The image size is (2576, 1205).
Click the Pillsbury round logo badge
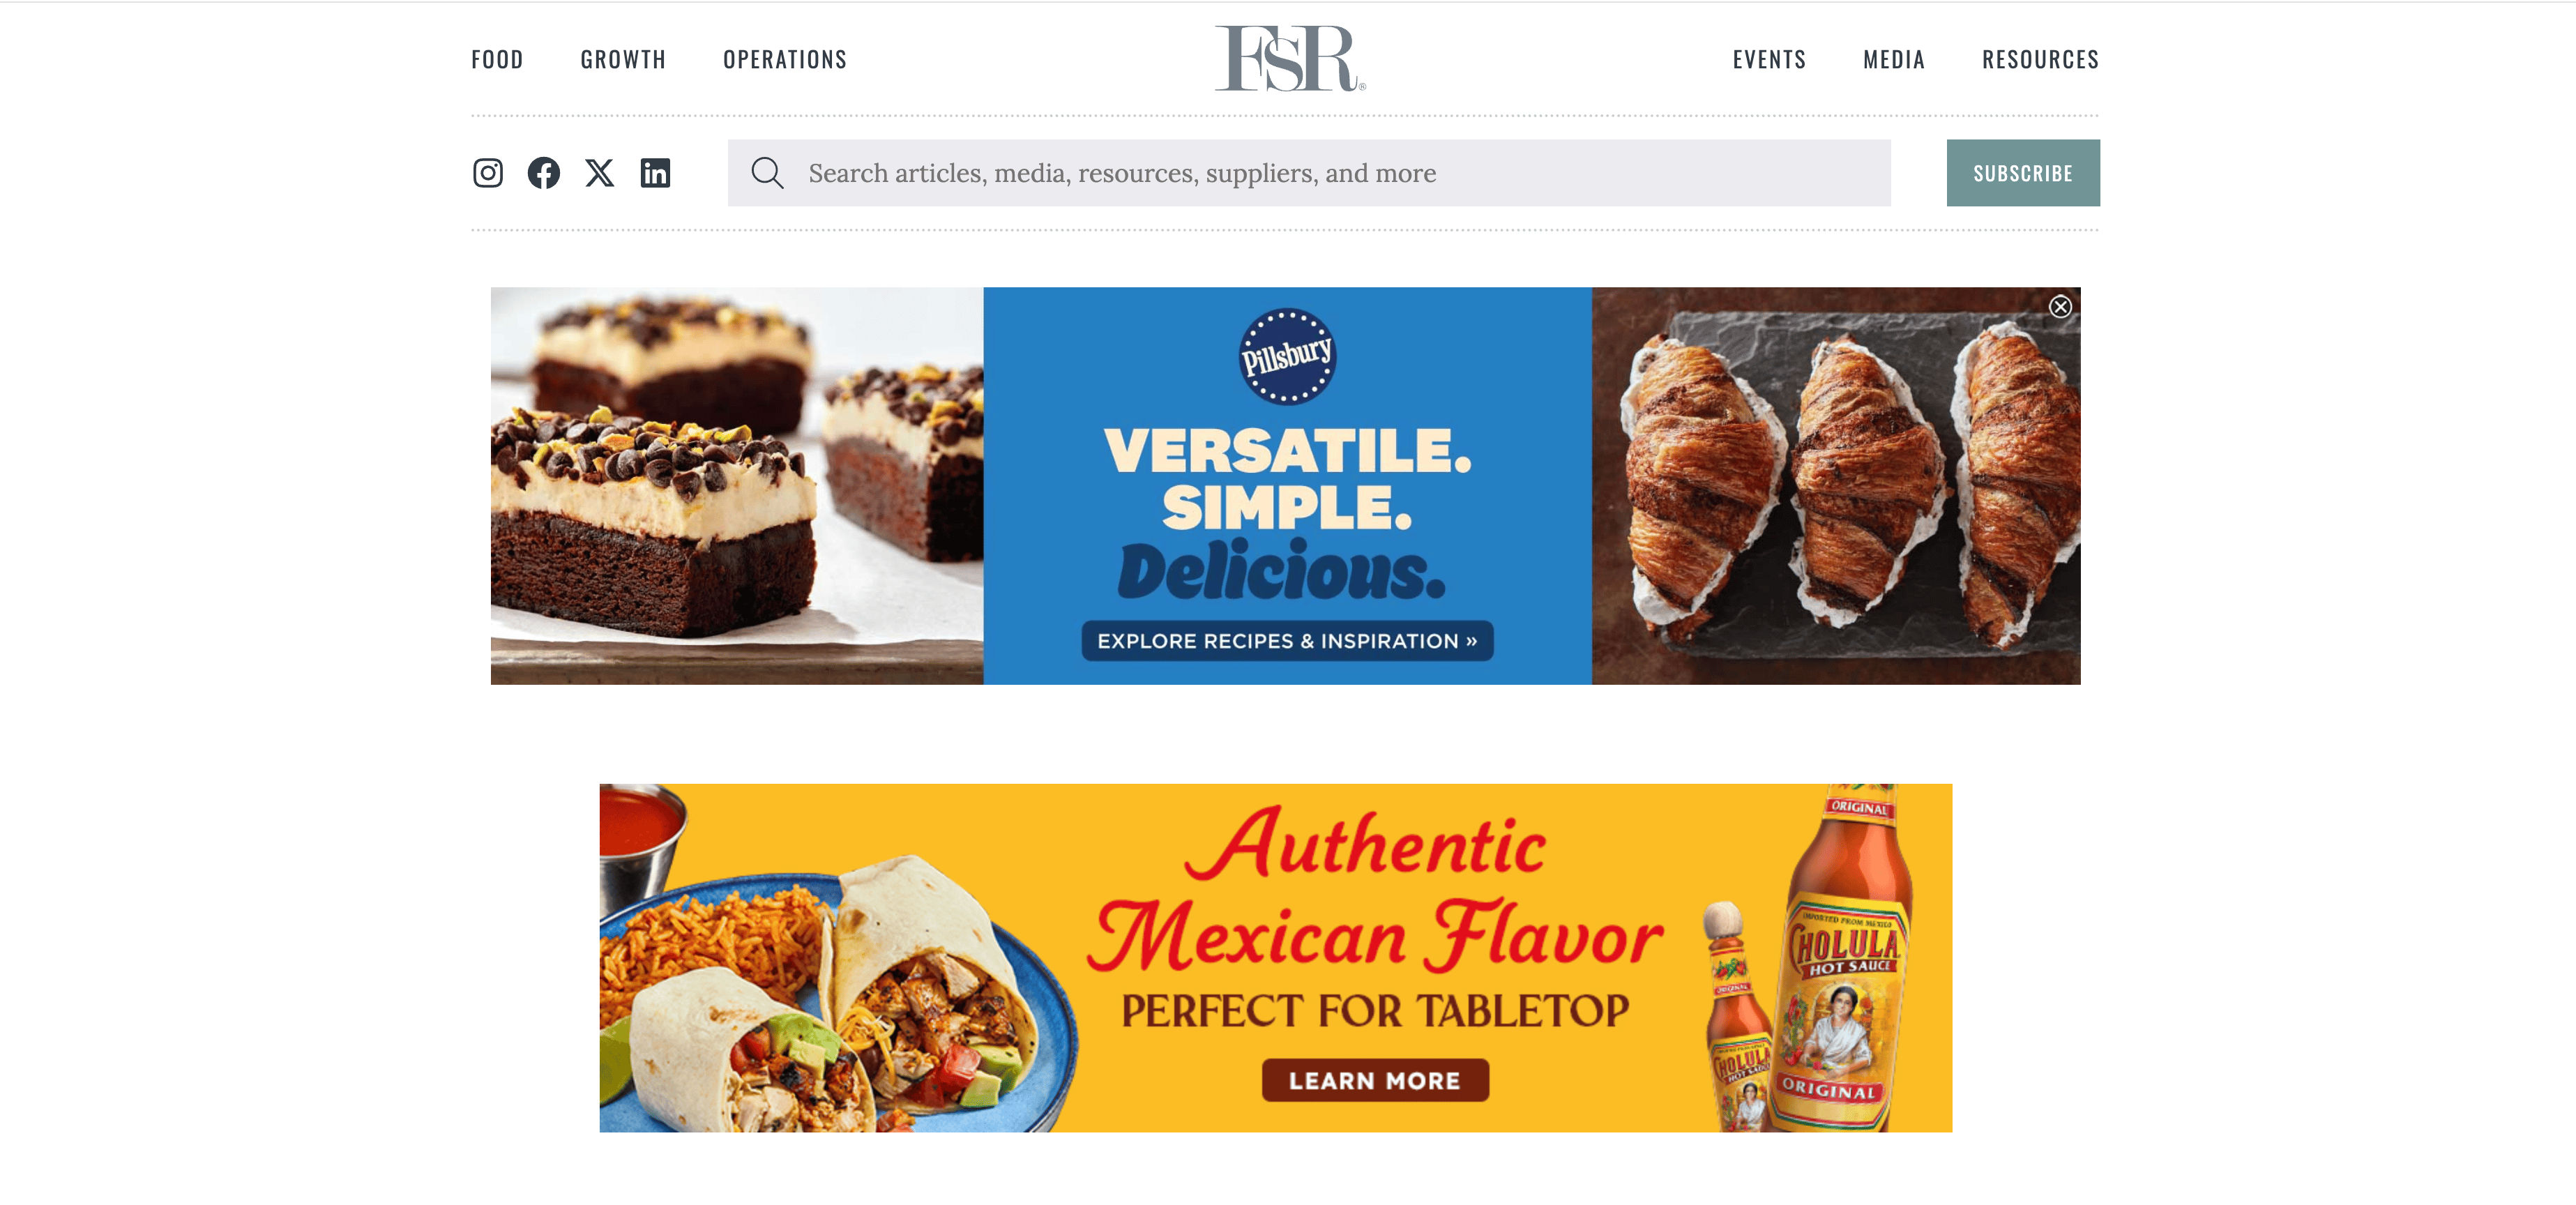(x=1287, y=356)
